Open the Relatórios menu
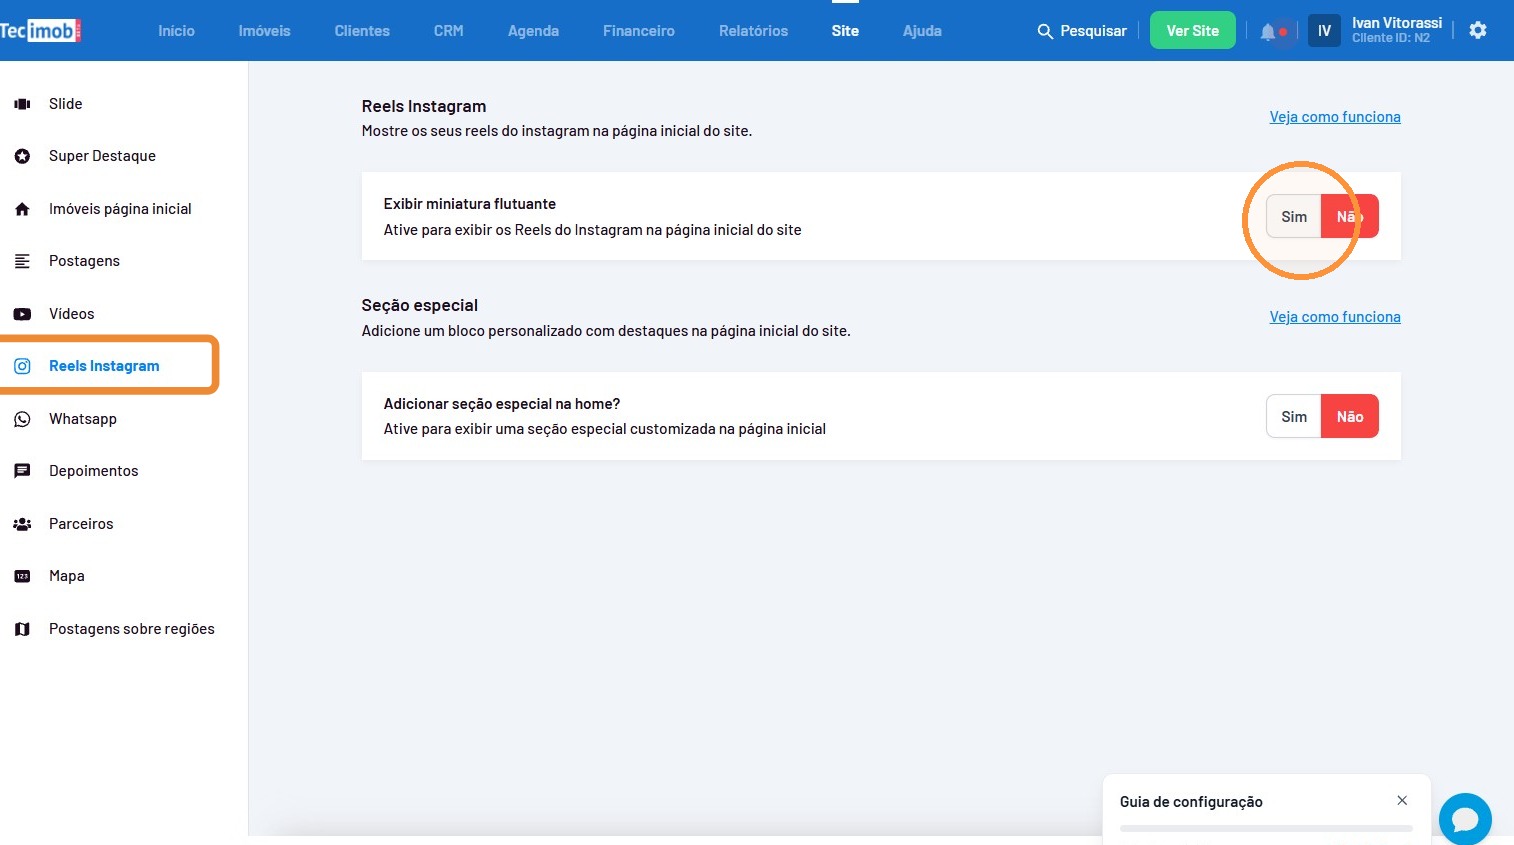 [753, 31]
